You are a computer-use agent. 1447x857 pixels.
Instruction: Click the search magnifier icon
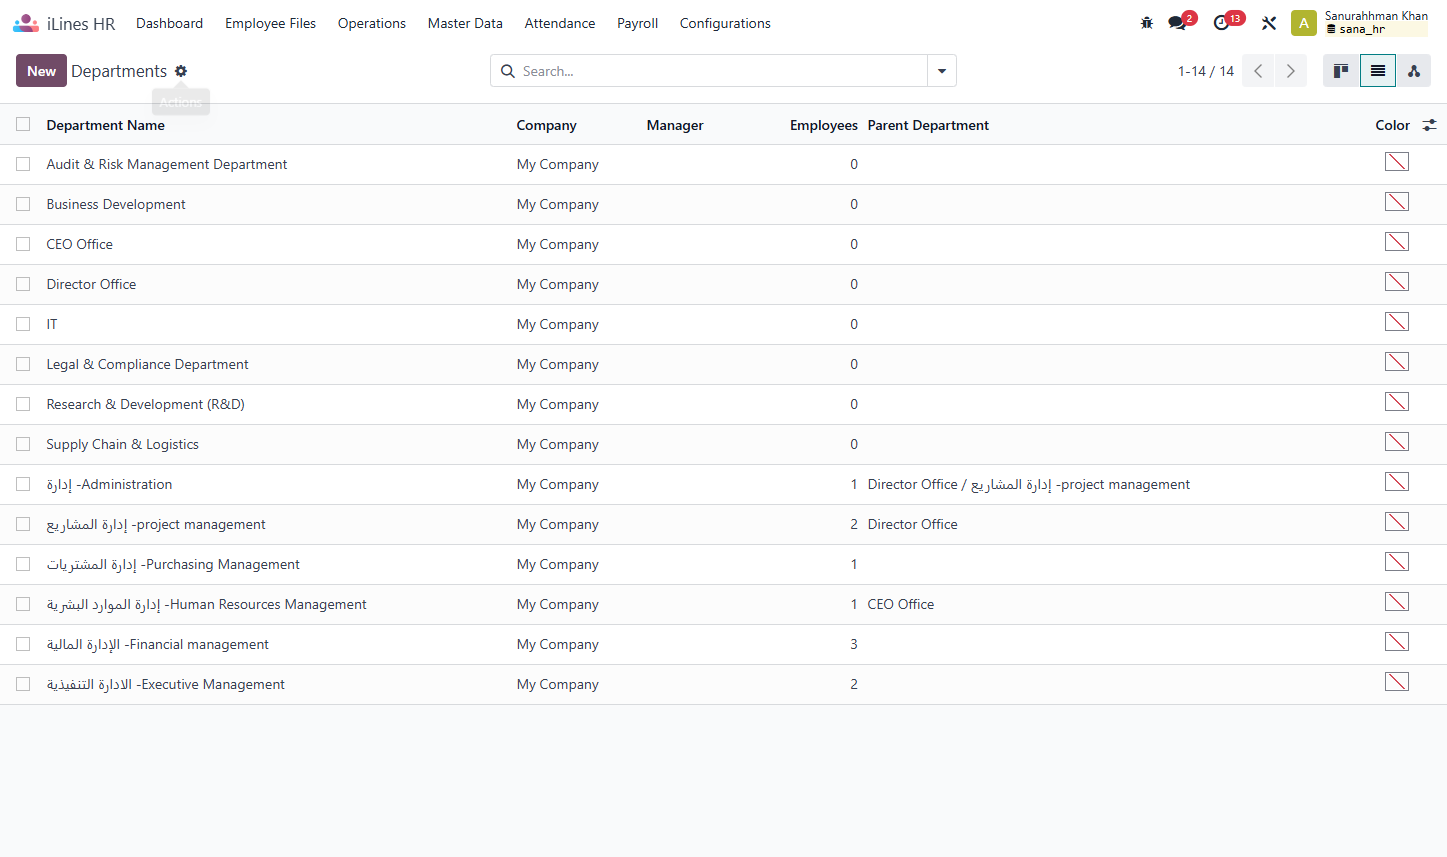click(x=508, y=71)
